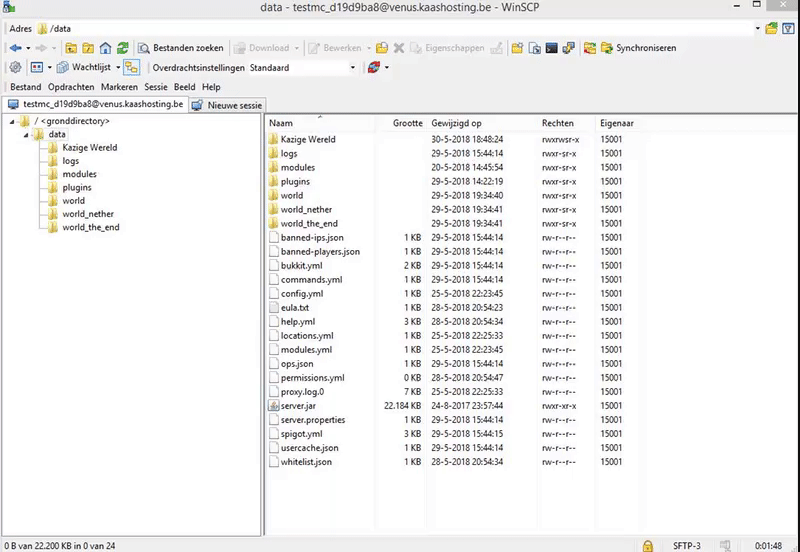800x552 pixels.
Task: Click the Home directory icon
Action: point(105,48)
